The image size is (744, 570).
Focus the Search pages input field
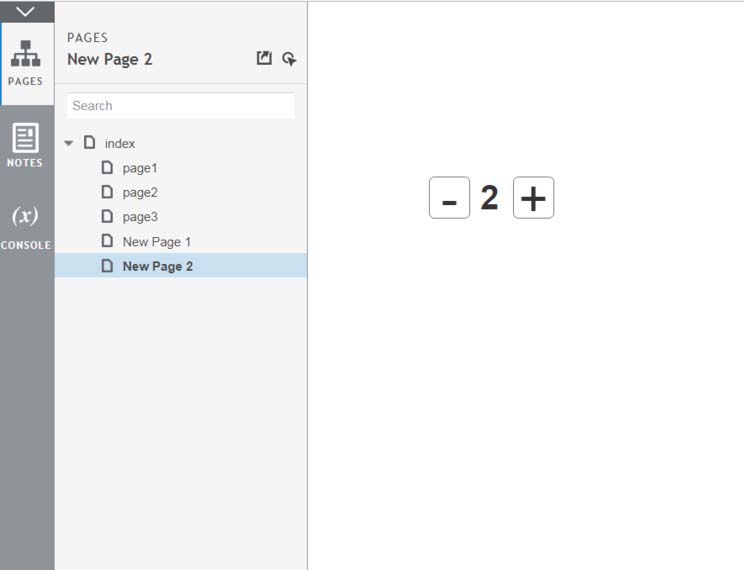pyautogui.click(x=180, y=106)
